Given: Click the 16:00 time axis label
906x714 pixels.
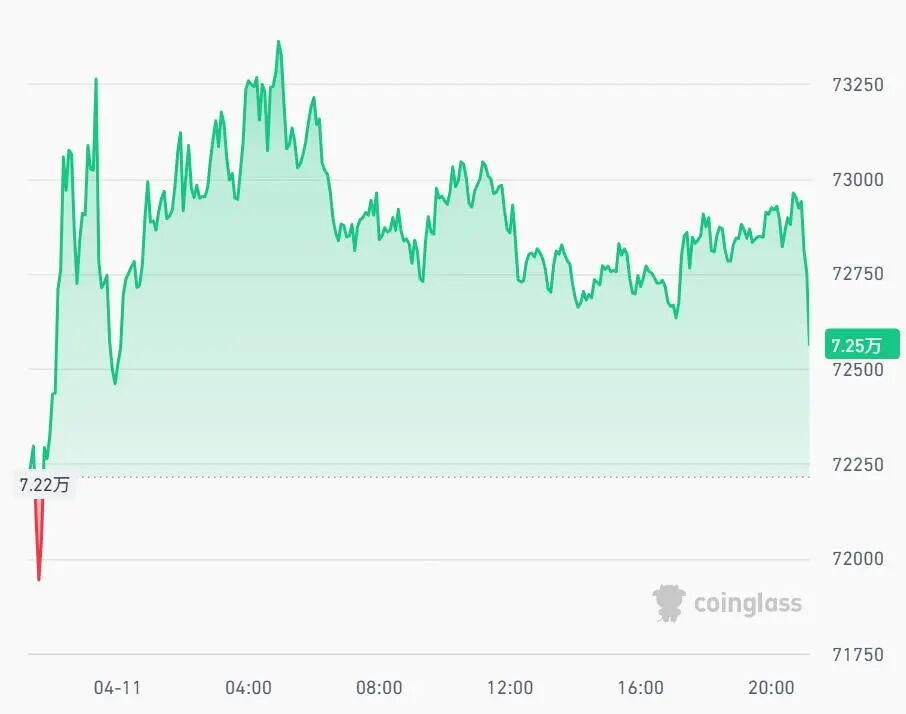Looking at the screenshot, I should [x=641, y=687].
